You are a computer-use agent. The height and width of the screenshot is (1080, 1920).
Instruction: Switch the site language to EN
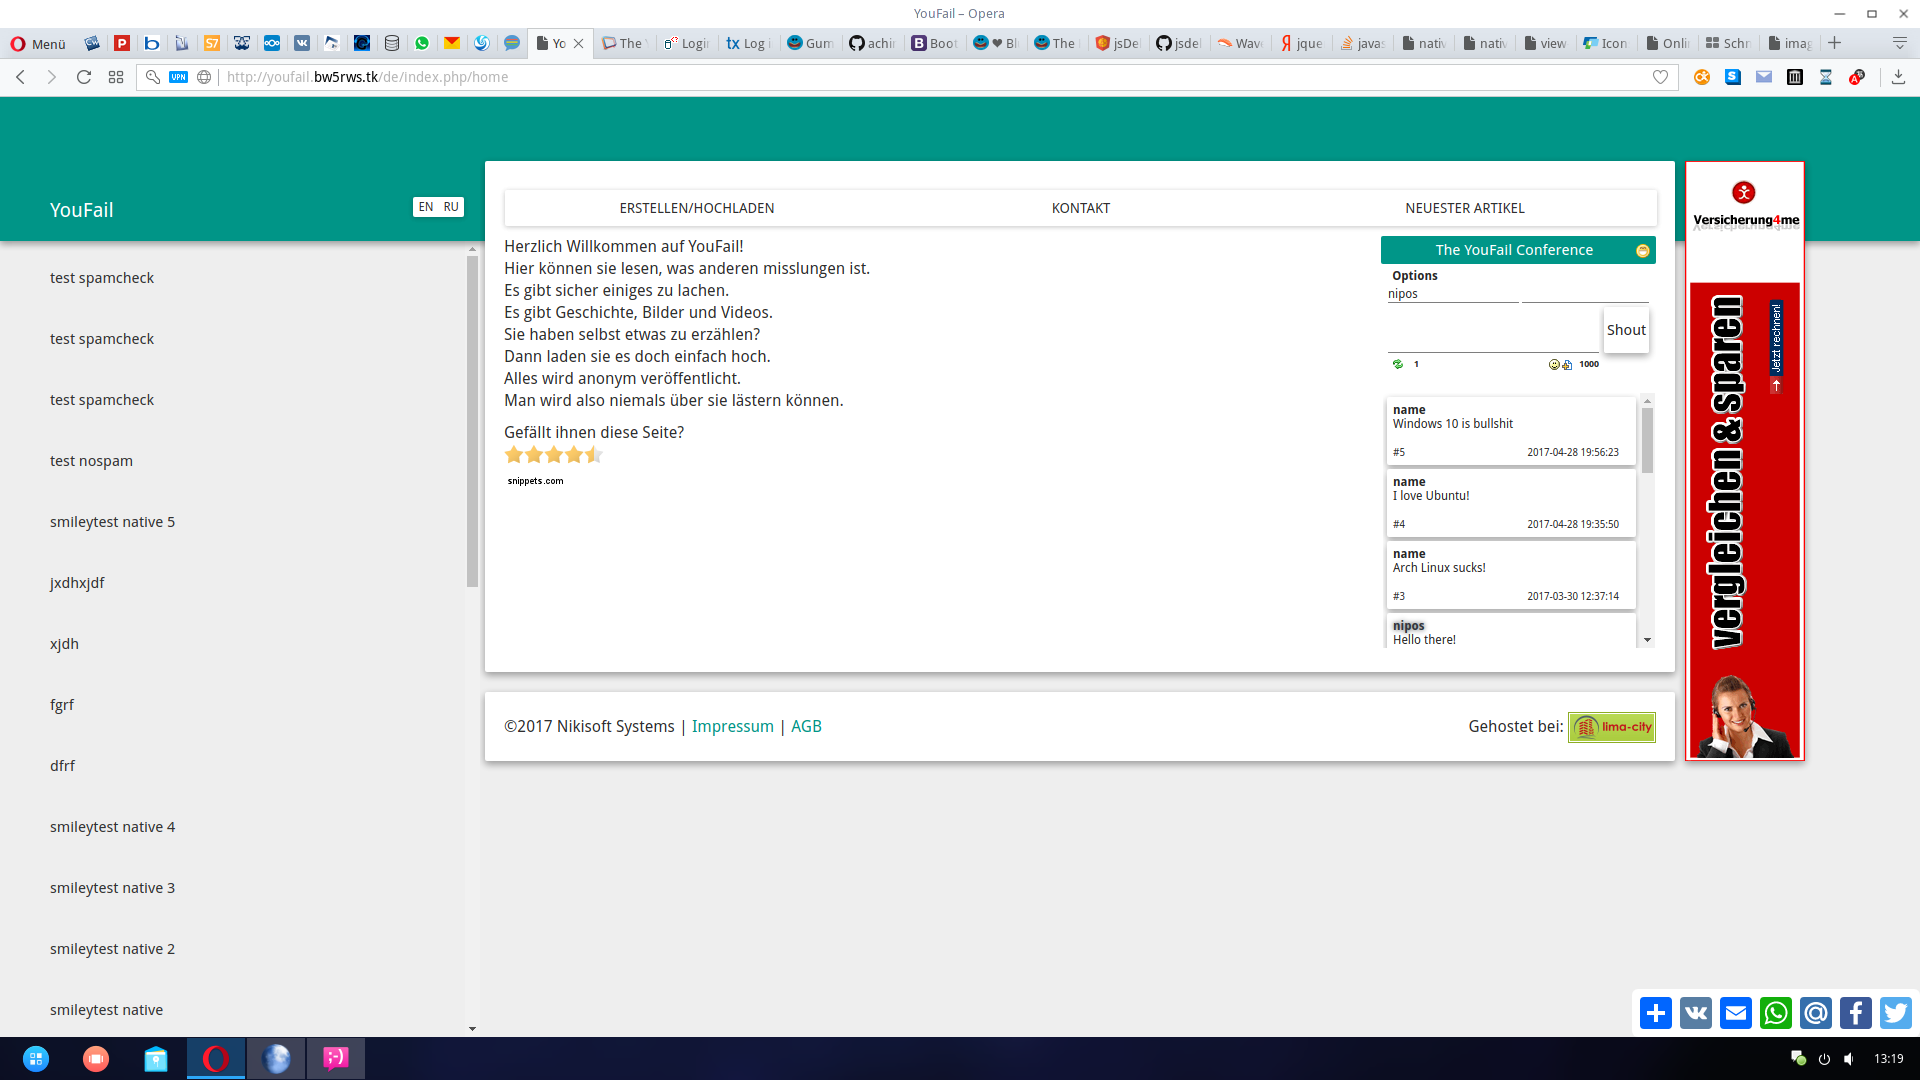point(426,207)
